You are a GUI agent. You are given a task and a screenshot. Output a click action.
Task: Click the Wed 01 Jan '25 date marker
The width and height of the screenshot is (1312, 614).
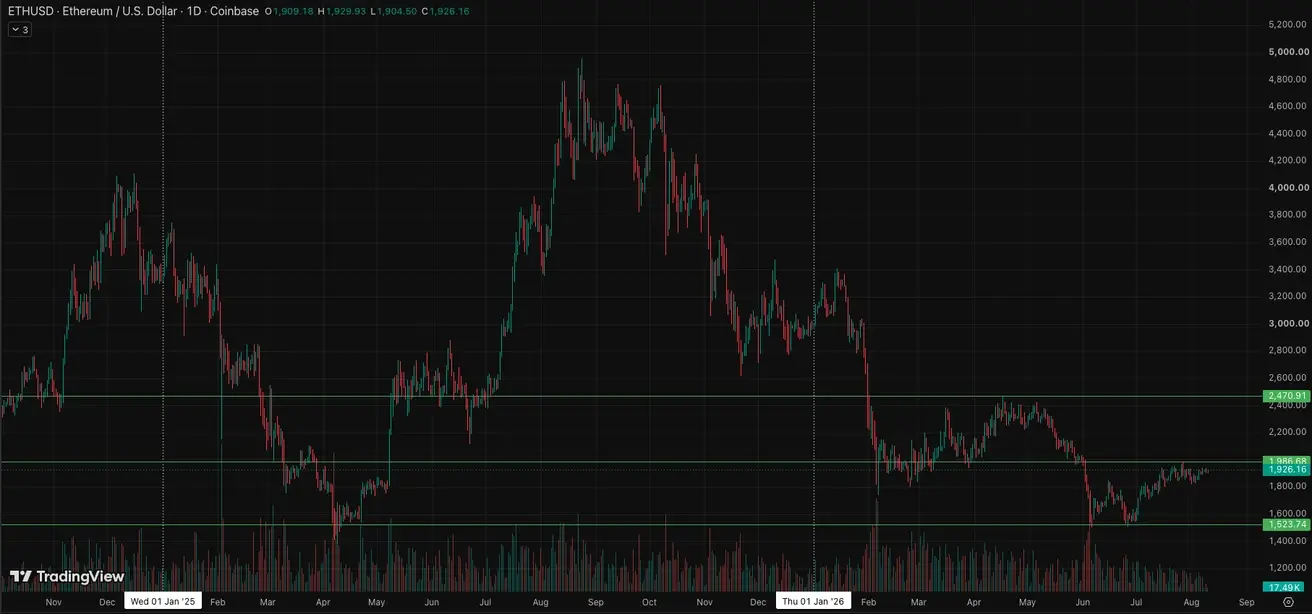[x=163, y=601]
